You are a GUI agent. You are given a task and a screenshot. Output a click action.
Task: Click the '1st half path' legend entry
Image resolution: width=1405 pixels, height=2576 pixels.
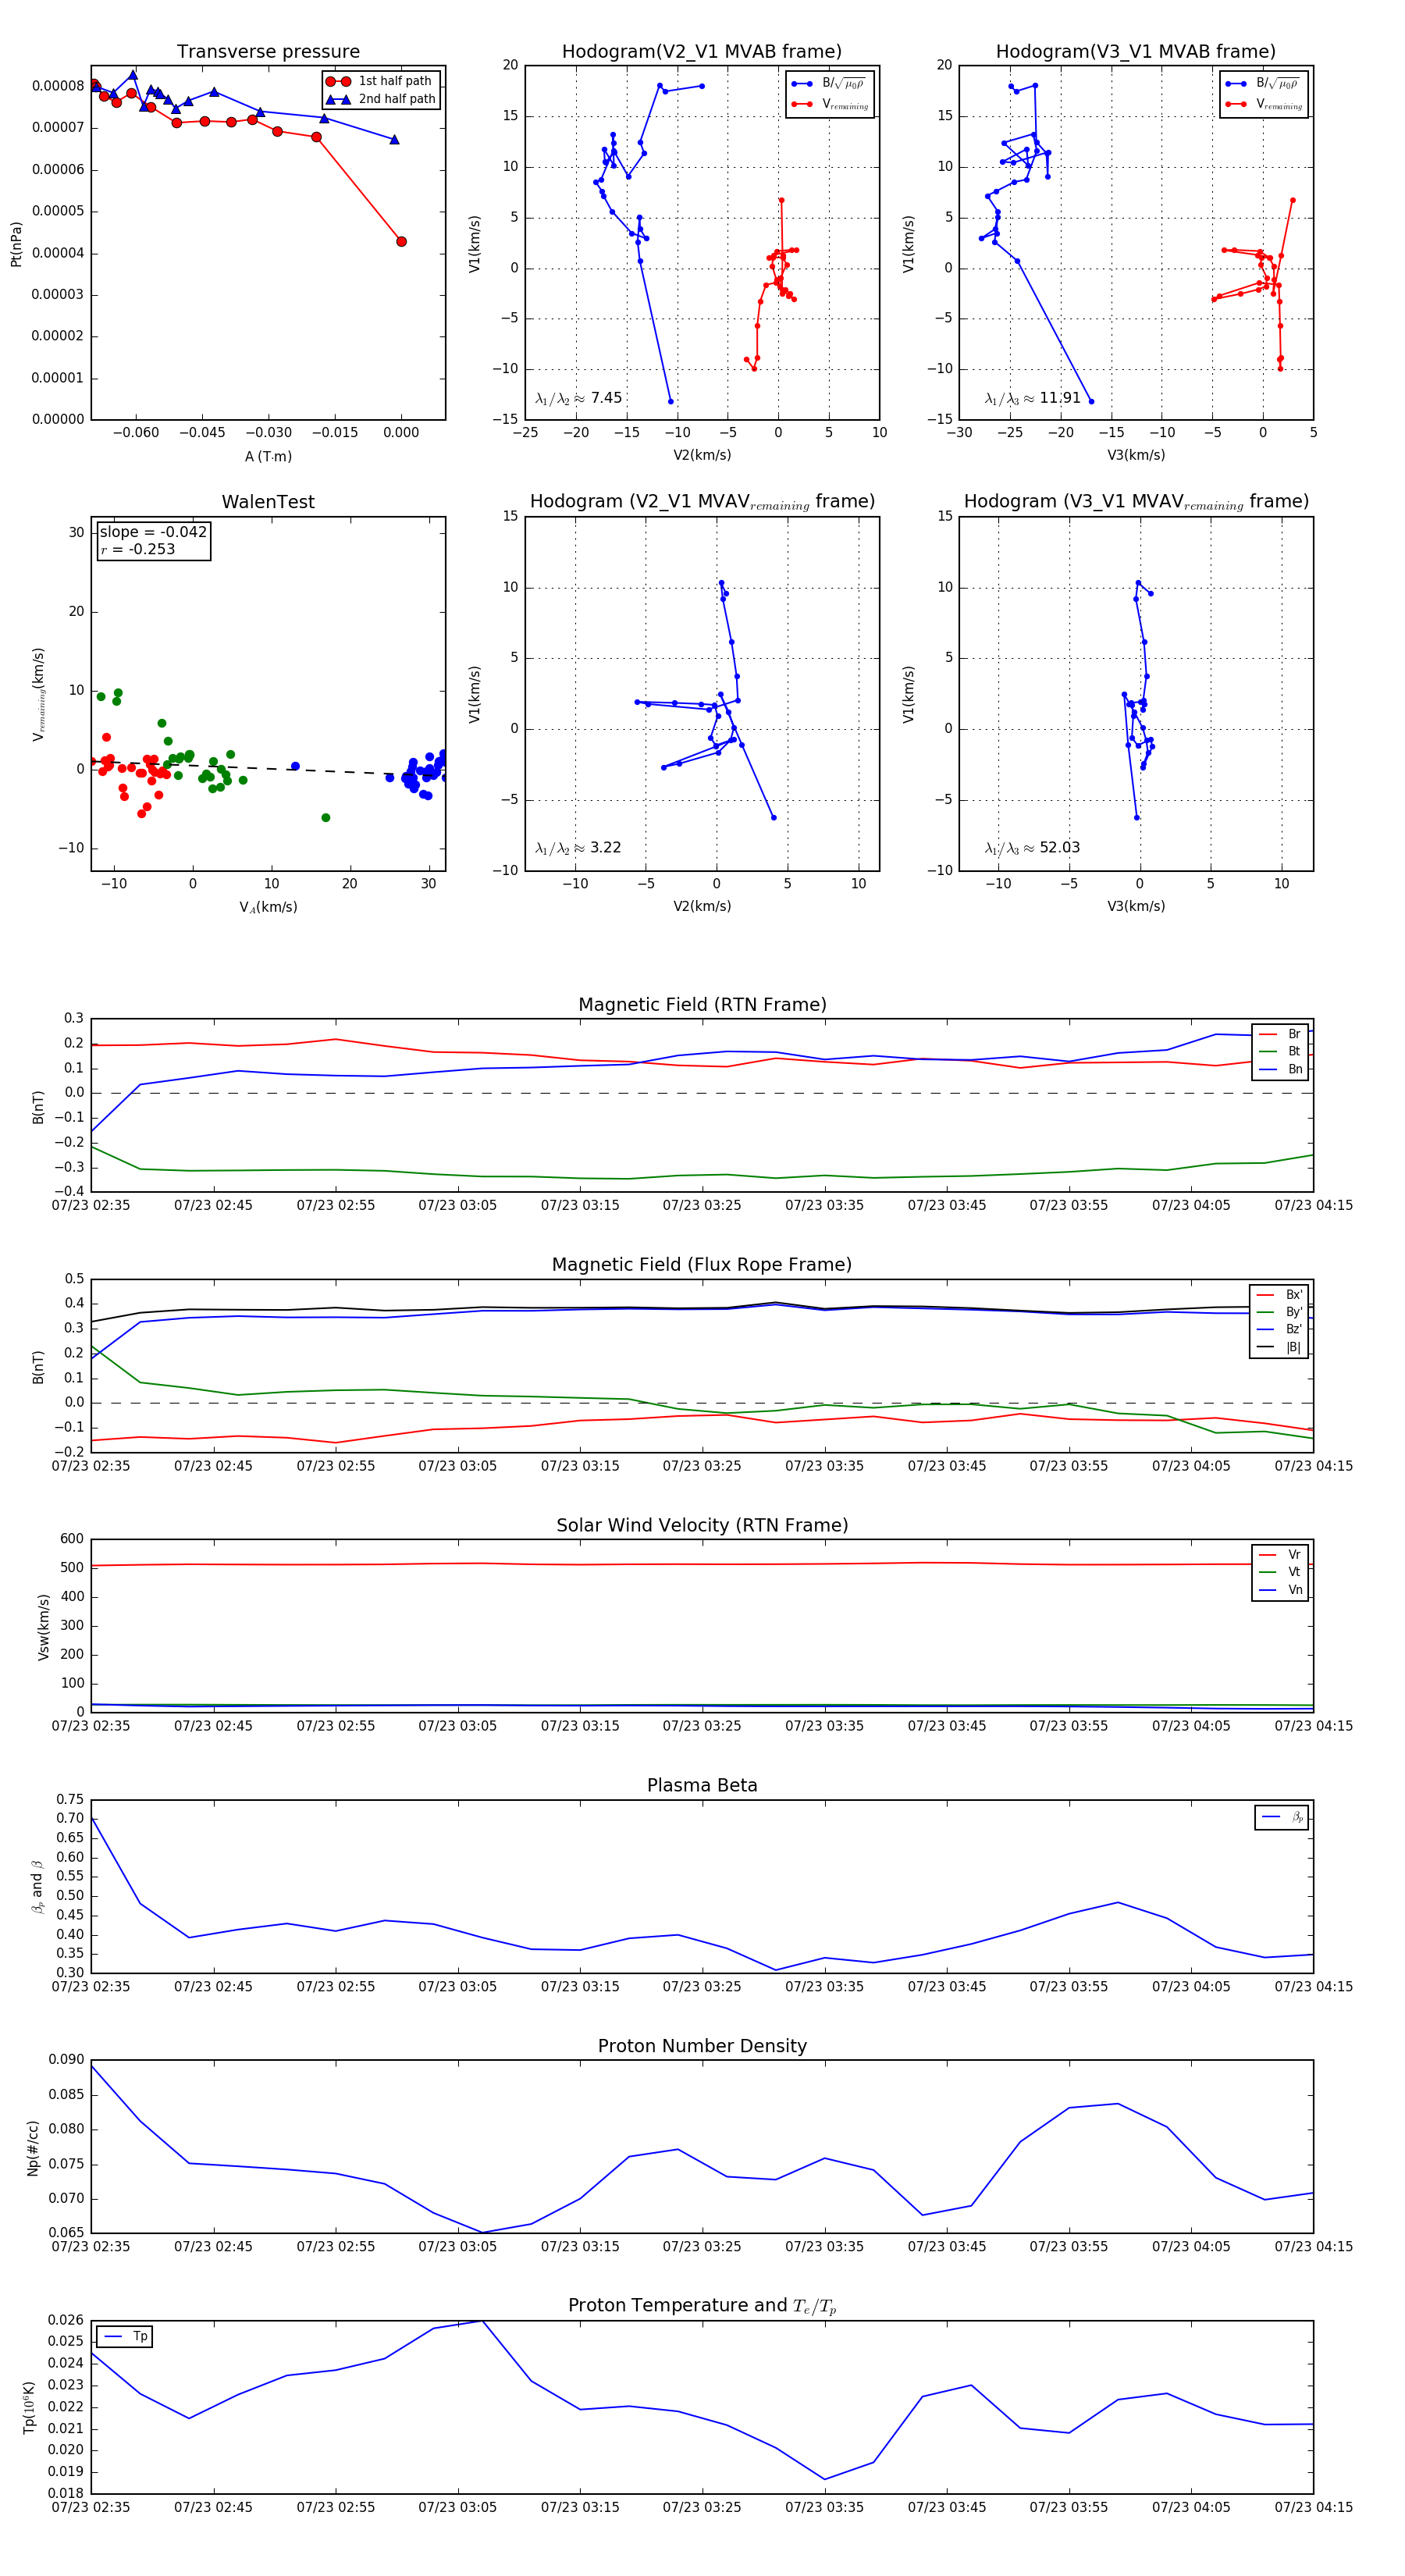pos(380,81)
